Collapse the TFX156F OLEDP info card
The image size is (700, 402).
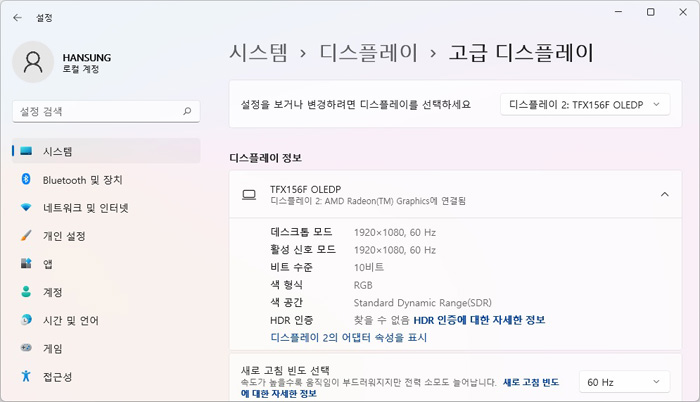(x=665, y=194)
